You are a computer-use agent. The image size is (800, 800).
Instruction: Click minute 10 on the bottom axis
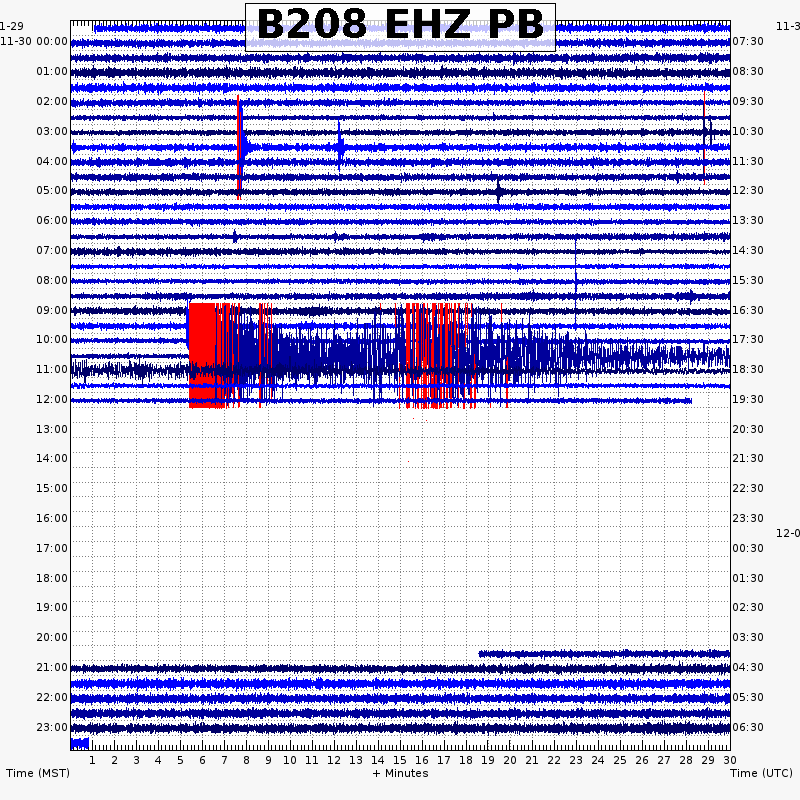point(290,760)
